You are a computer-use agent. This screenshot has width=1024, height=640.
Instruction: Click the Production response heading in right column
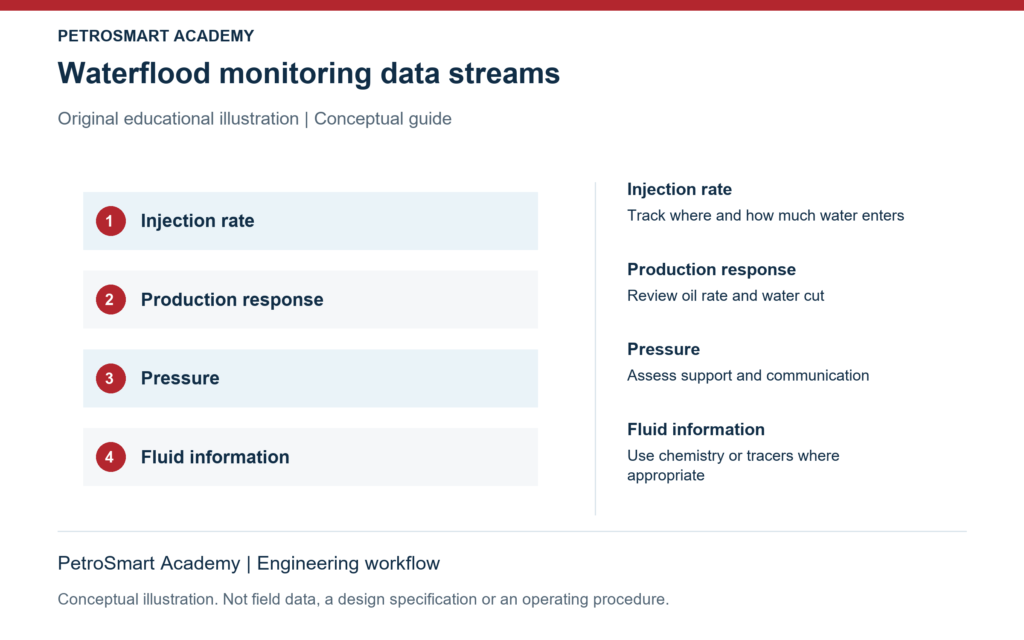tap(711, 270)
